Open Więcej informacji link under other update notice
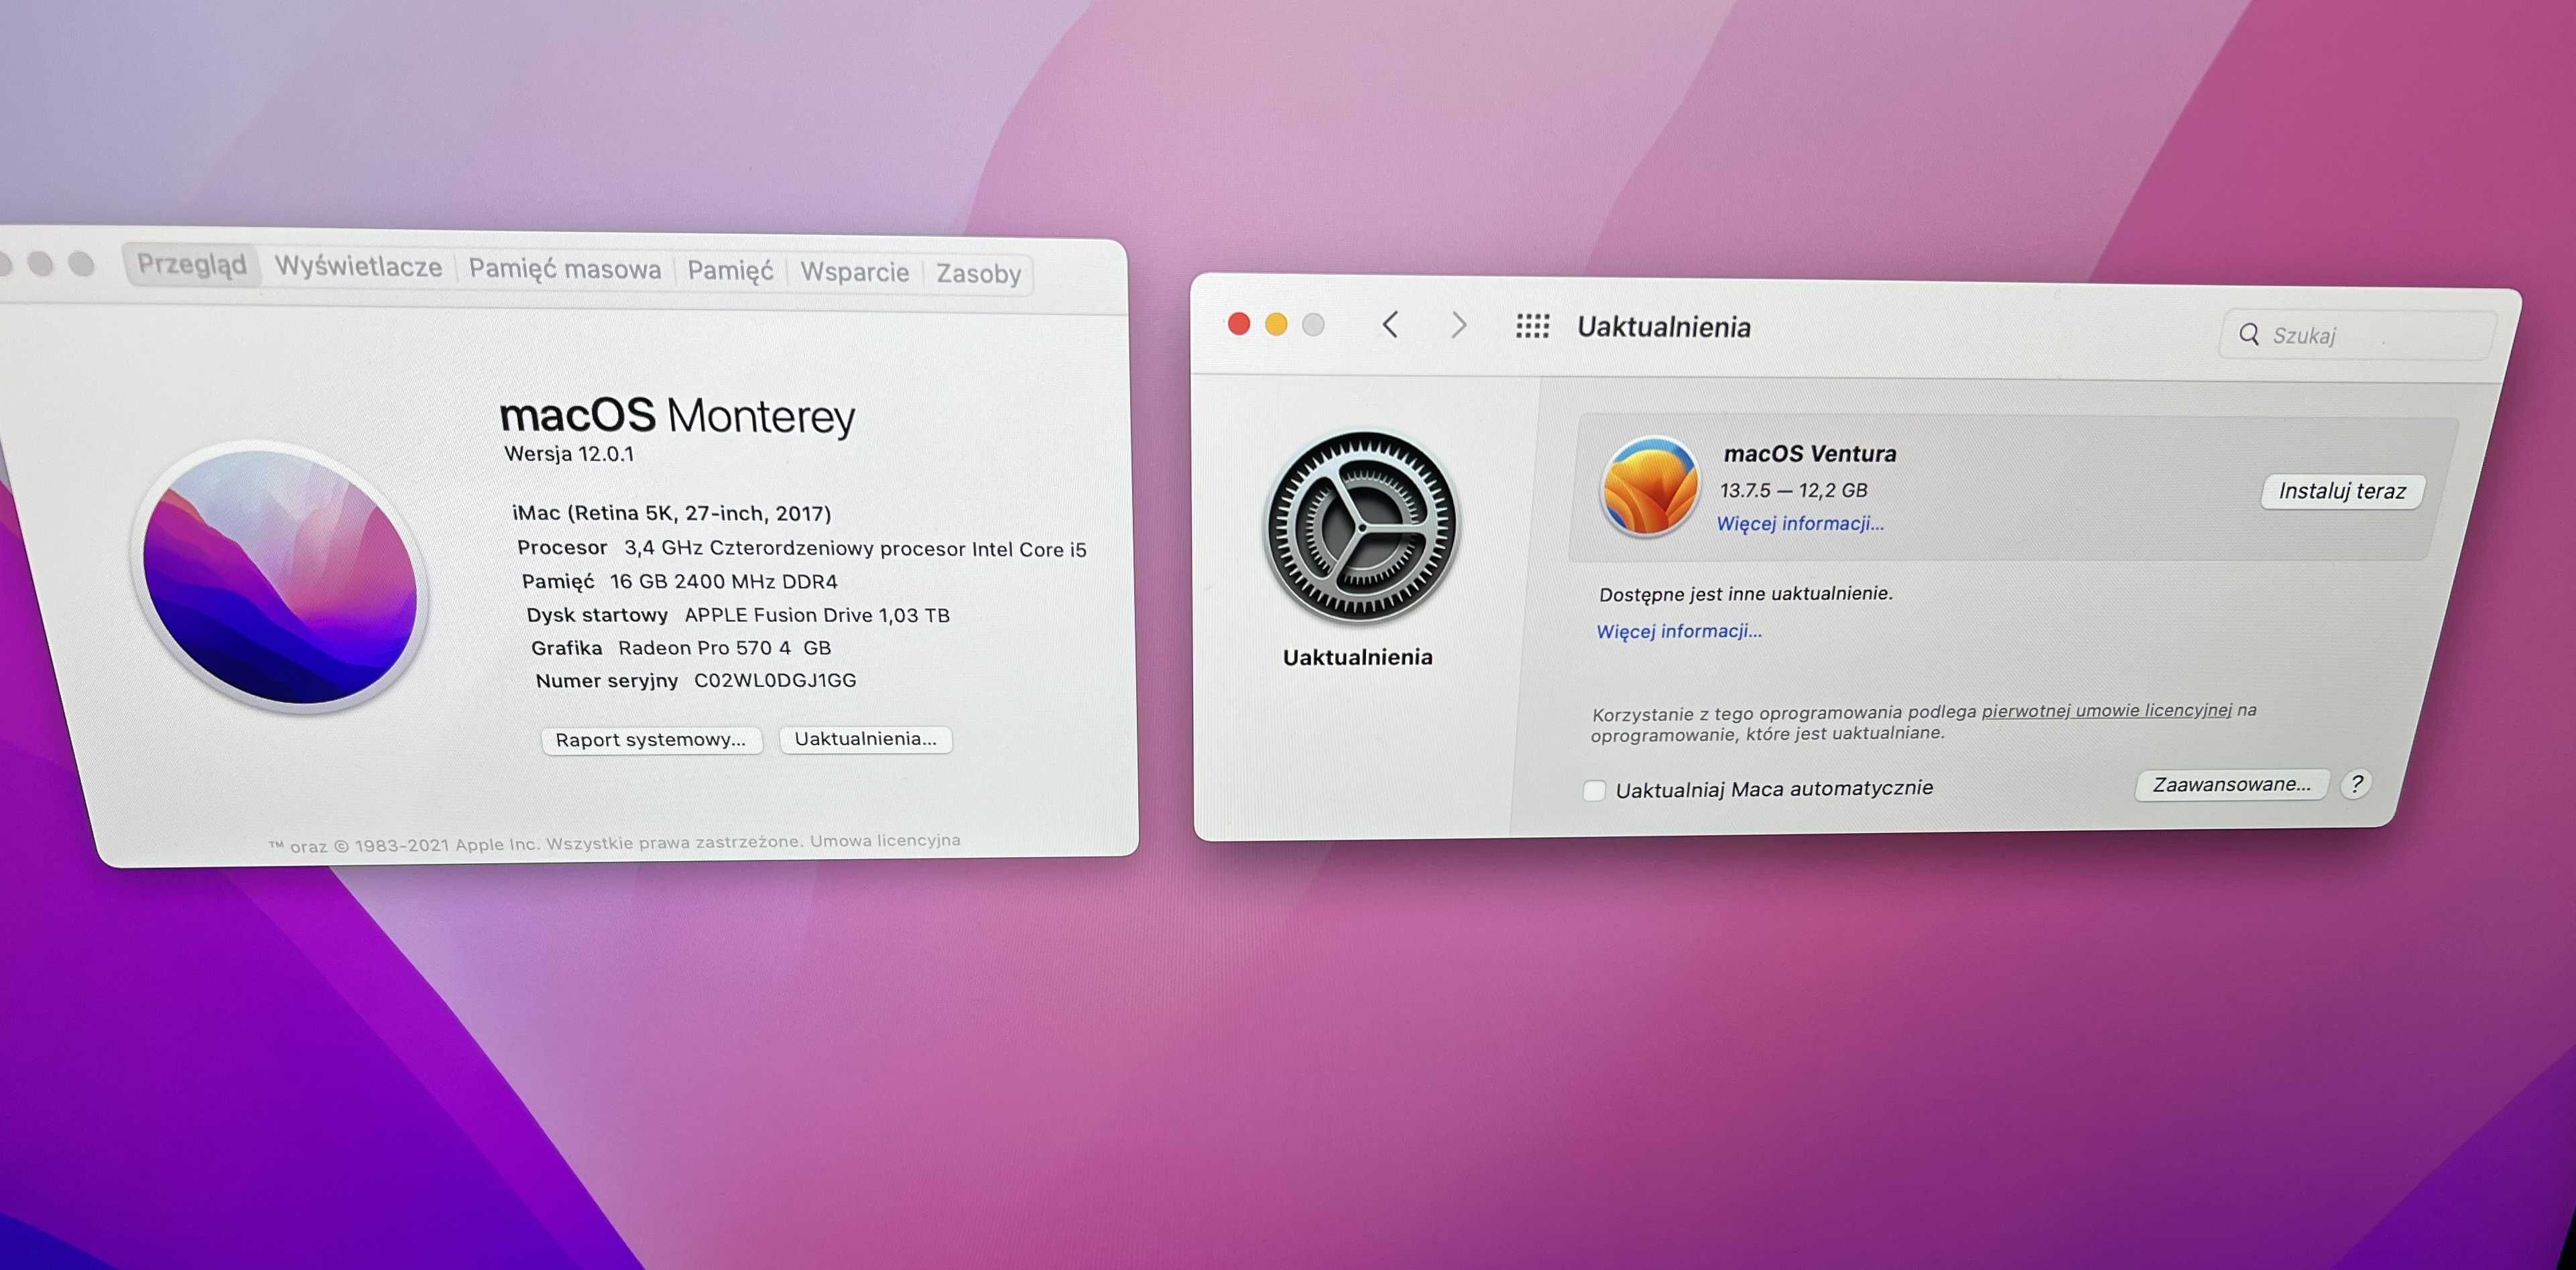 [x=1679, y=631]
